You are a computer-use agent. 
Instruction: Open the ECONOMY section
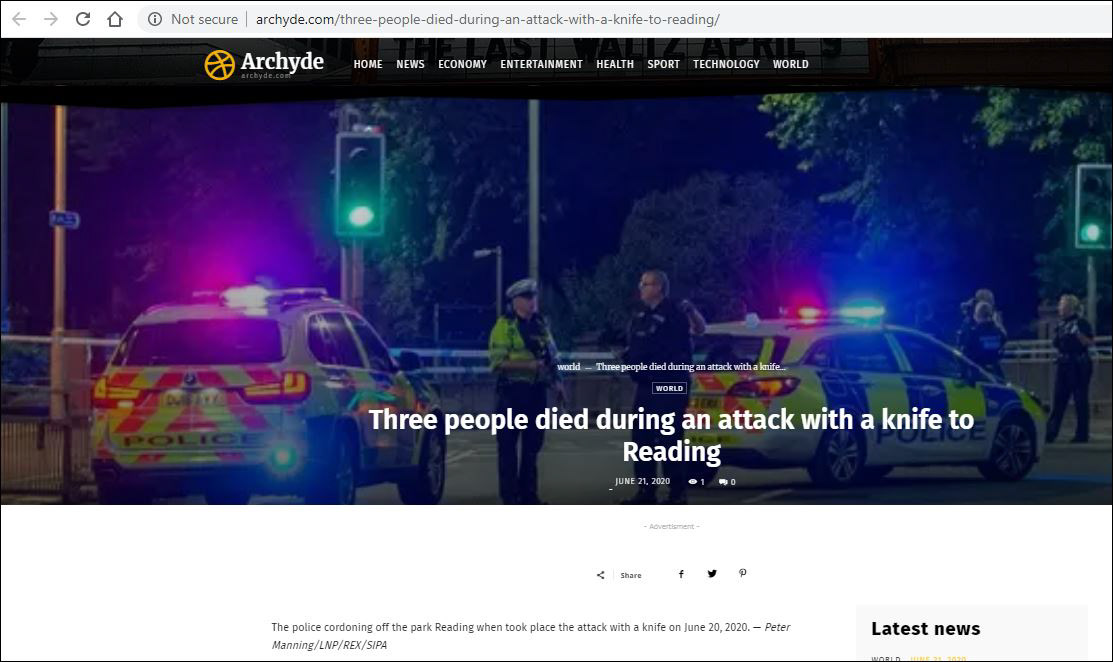point(462,64)
